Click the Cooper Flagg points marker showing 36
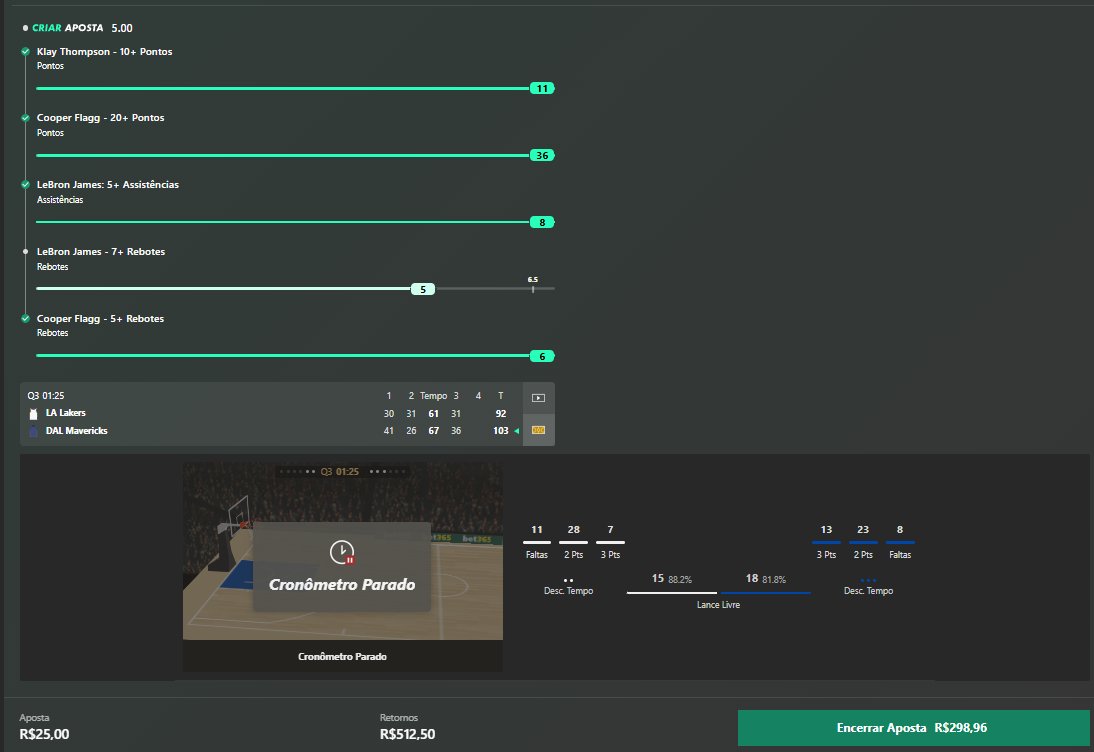Viewport: 1094px width, 752px height. [x=542, y=156]
